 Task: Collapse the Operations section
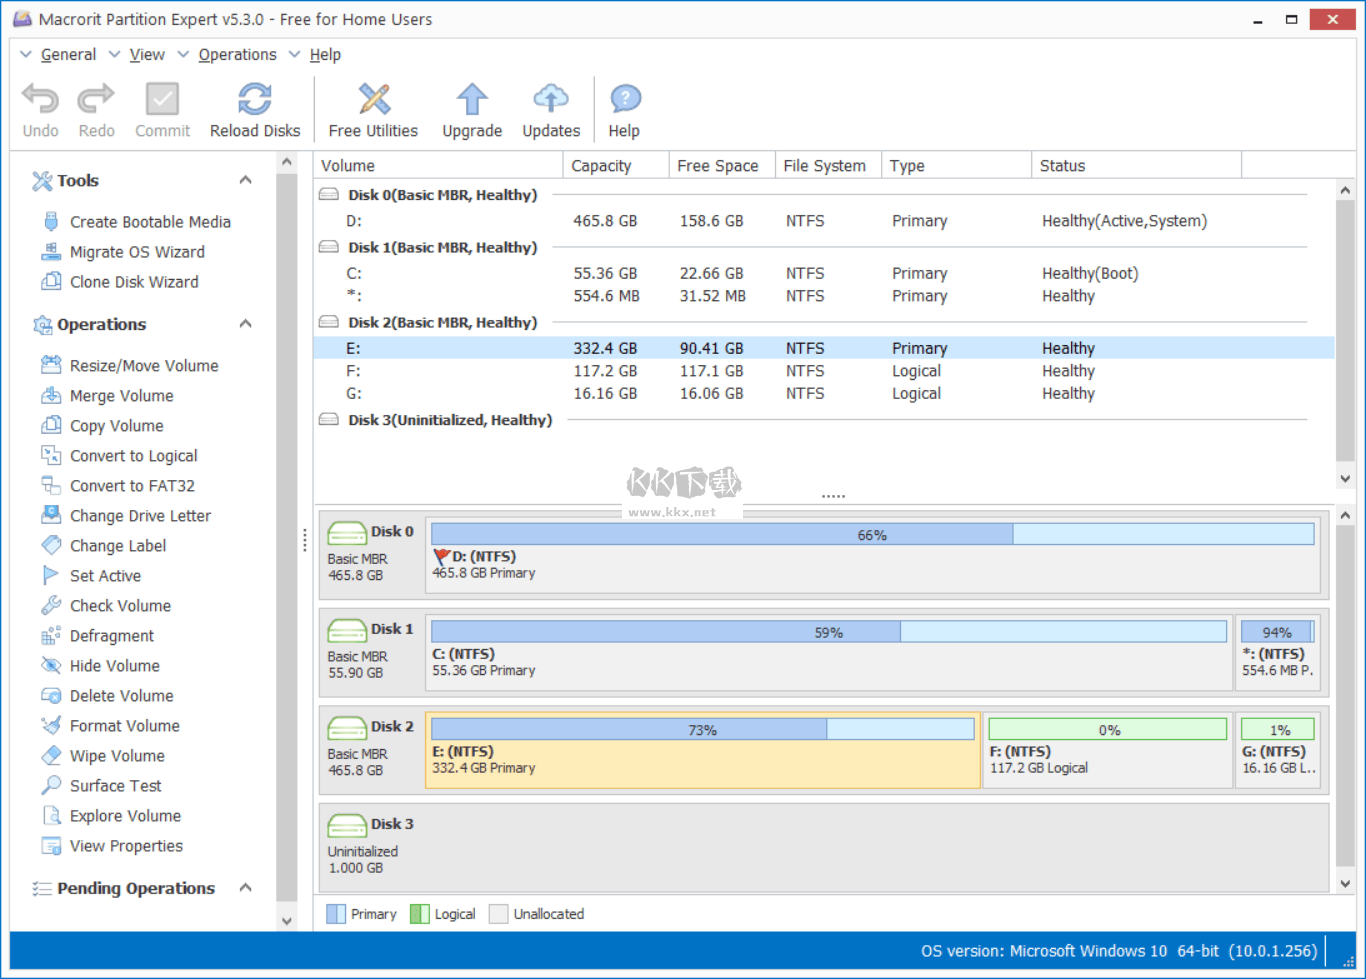tap(245, 324)
